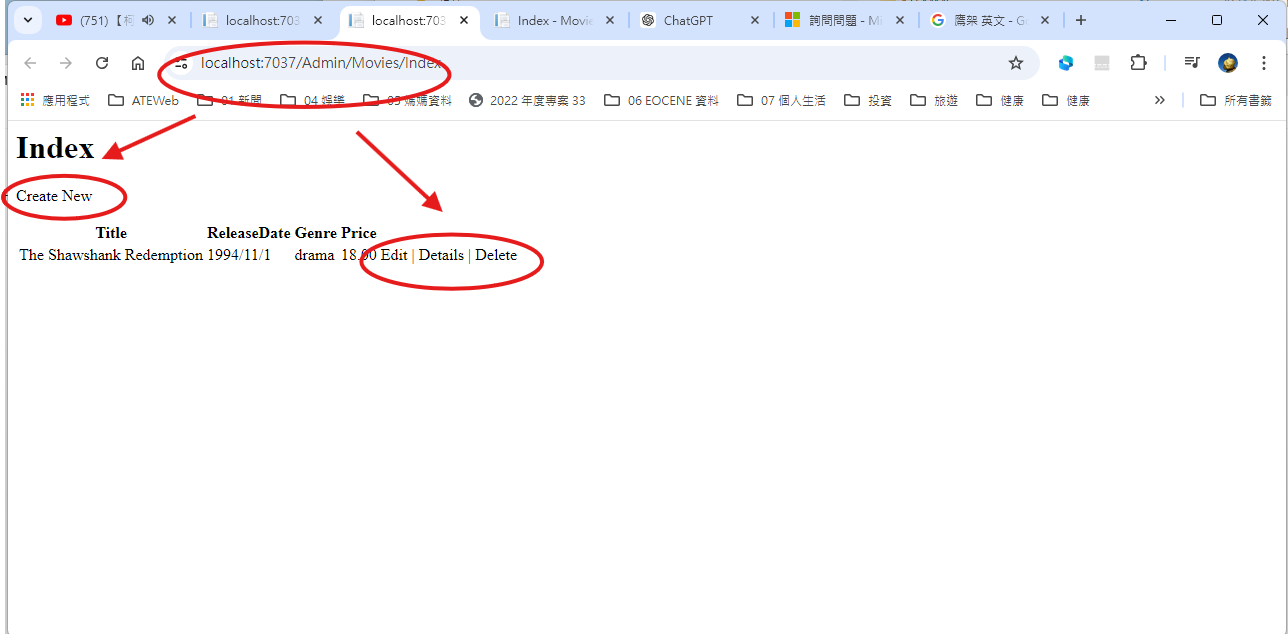1288x634 pixels.
Task: Switch to the ChatGPT tab
Action: (700, 20)
